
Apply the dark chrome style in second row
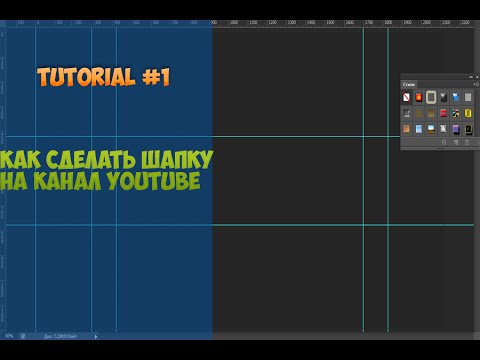pos(406,113)
